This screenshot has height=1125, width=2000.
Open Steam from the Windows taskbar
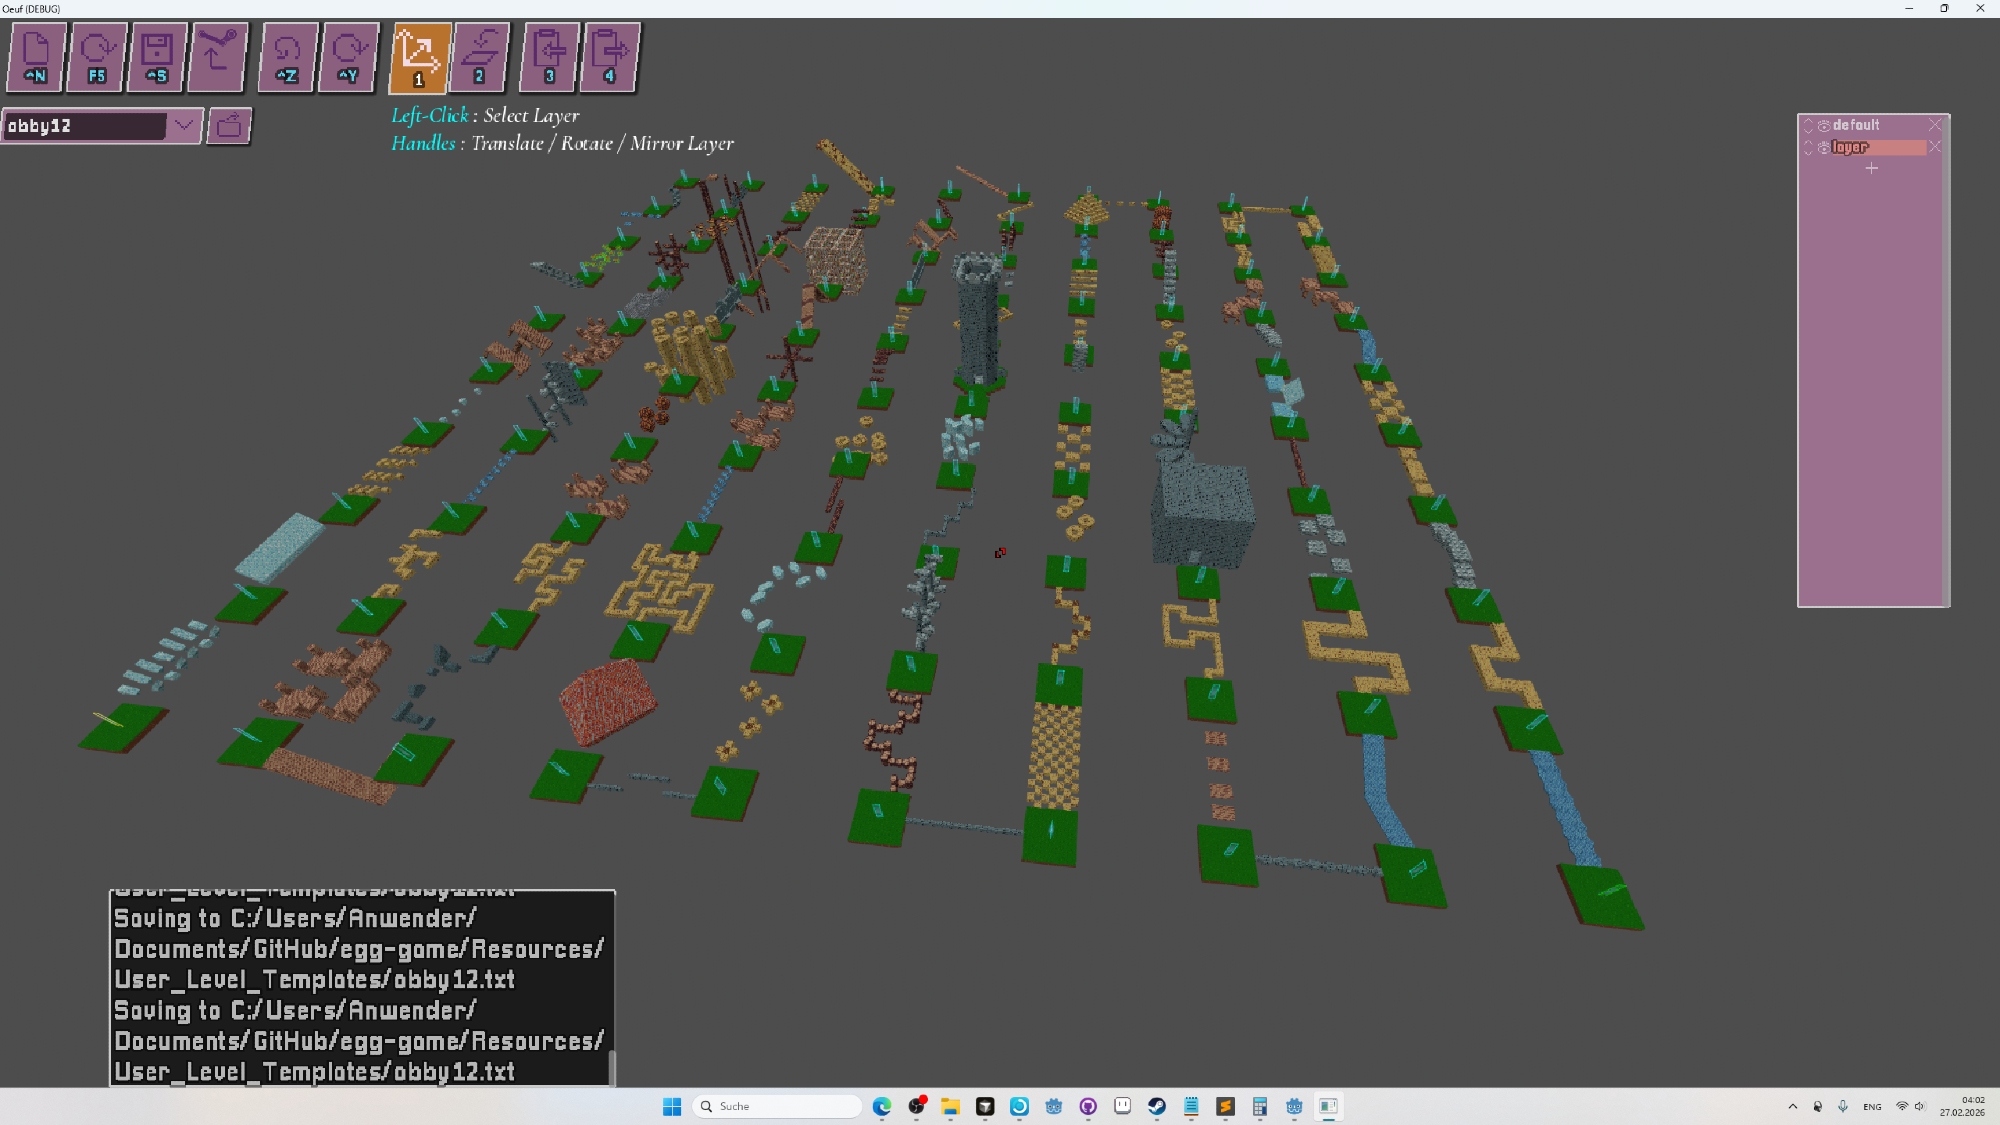tap(1157, 1106)
